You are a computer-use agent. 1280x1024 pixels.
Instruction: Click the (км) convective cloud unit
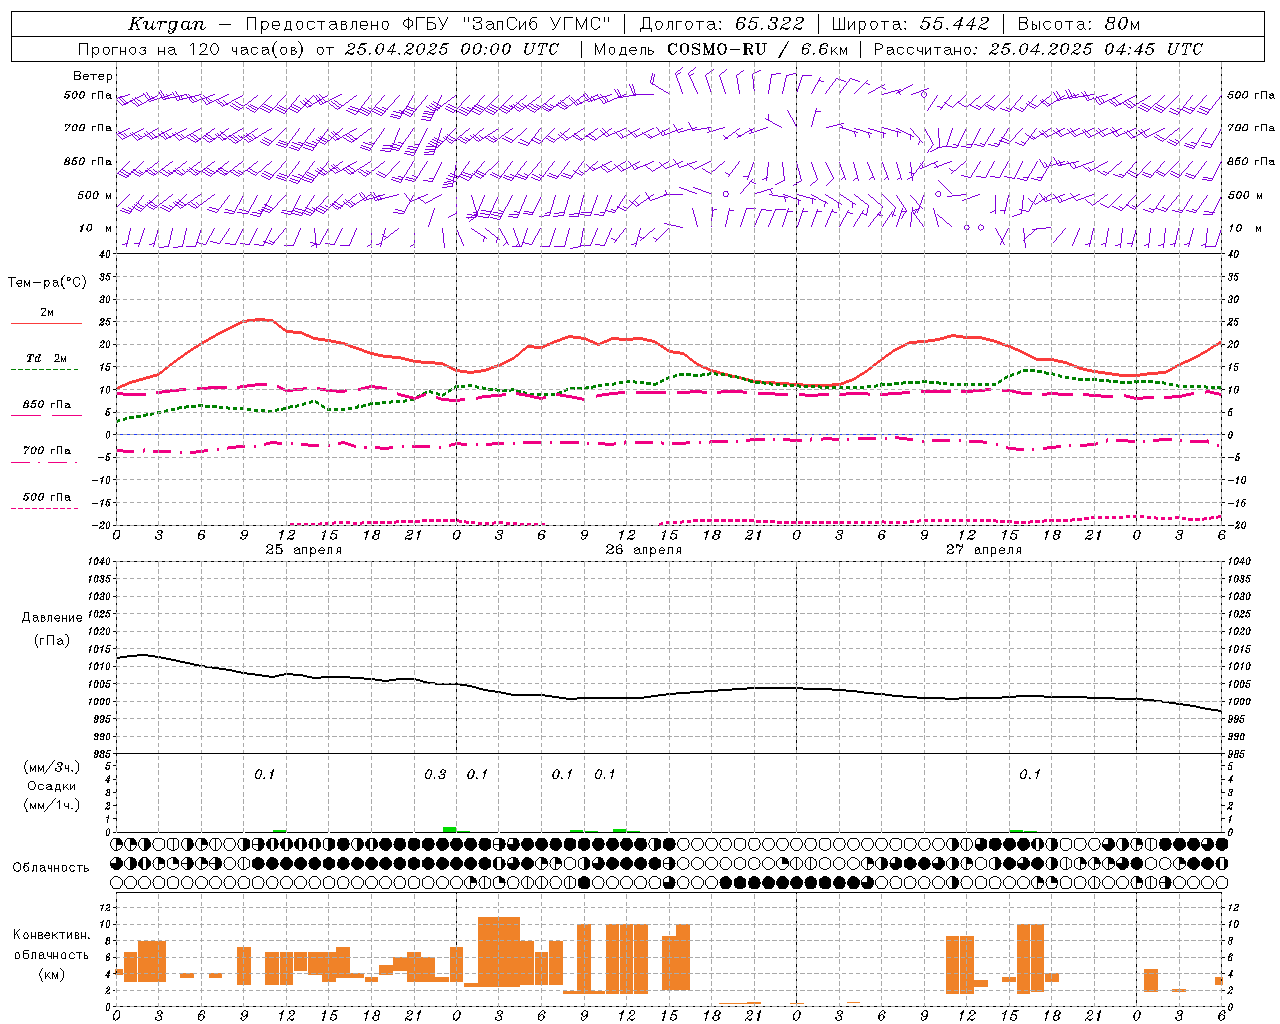(51, 974)
